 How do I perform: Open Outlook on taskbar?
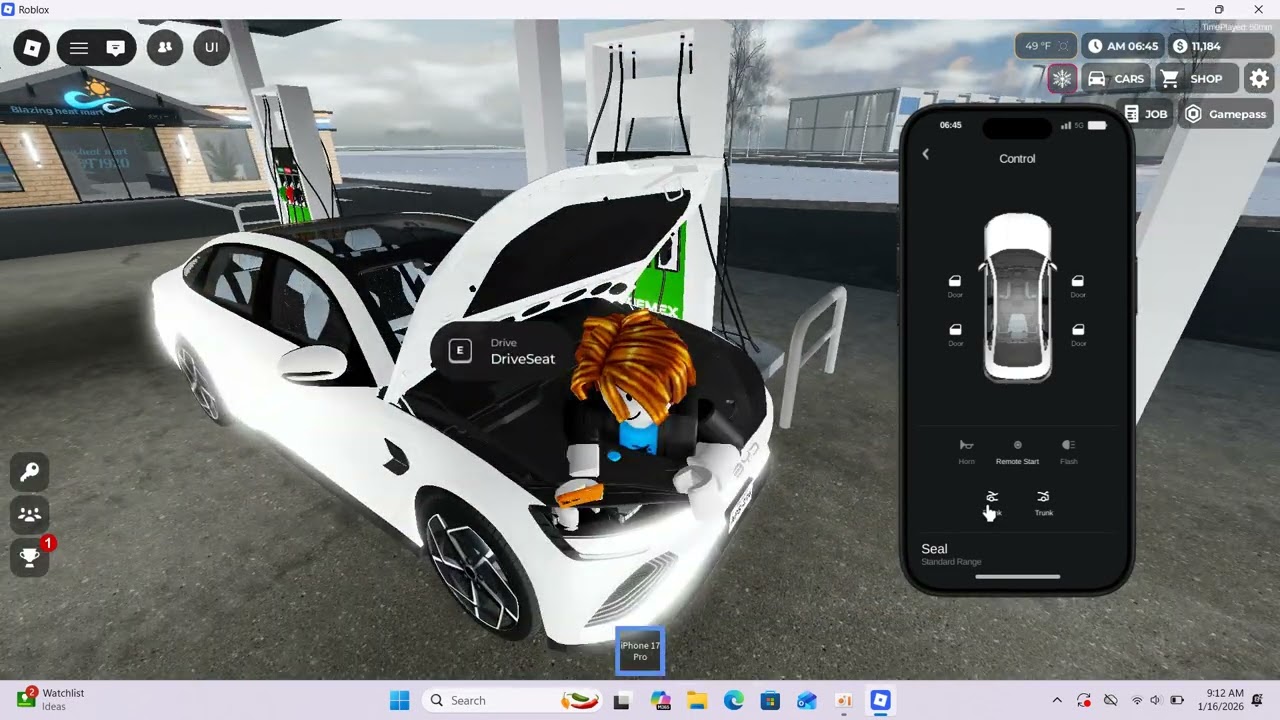807,700
